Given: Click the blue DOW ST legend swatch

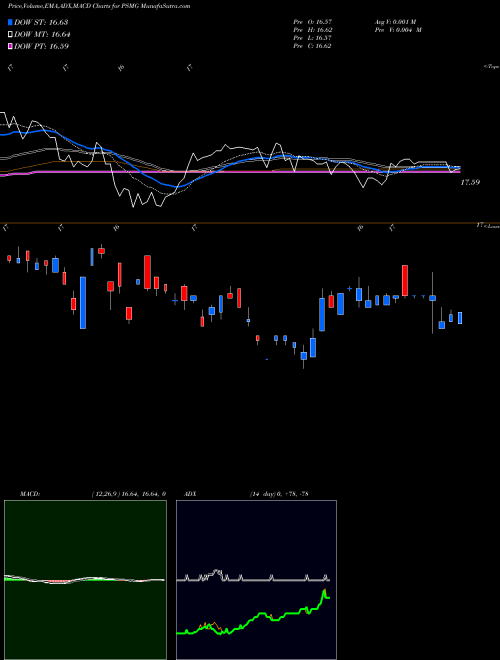Looking at the screenshot, I should point(10,22).
